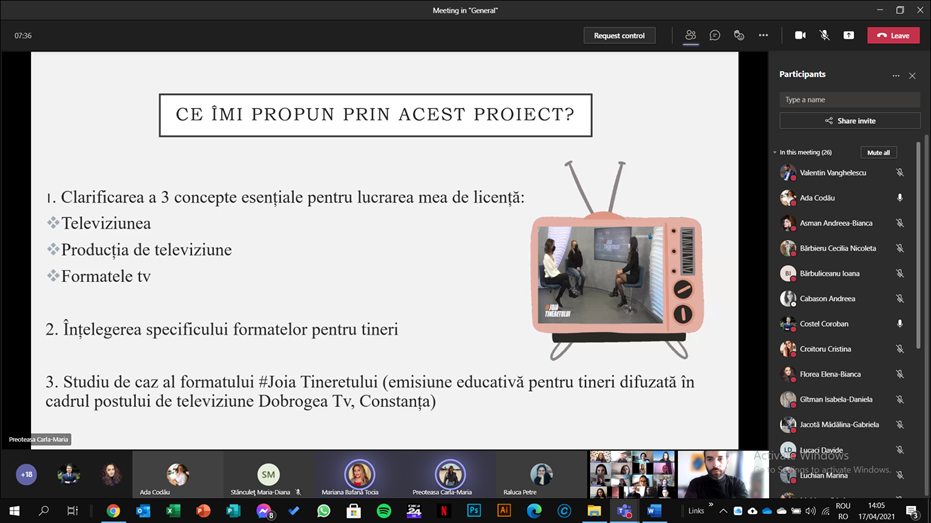Select Croitoru Cristina in the participants list
The height and width of the screenshot is (523, 931).
coord(825,349)
